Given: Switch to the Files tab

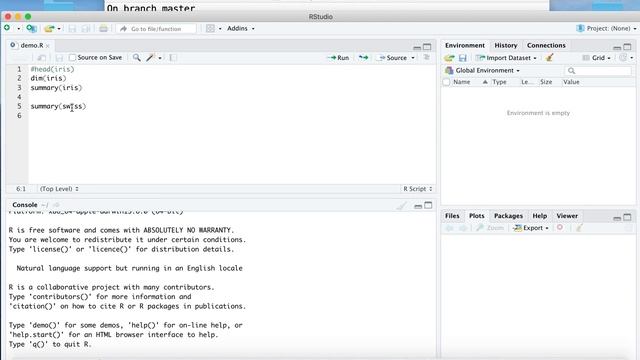Looking at the screenshot, I should tap(452, 216).
